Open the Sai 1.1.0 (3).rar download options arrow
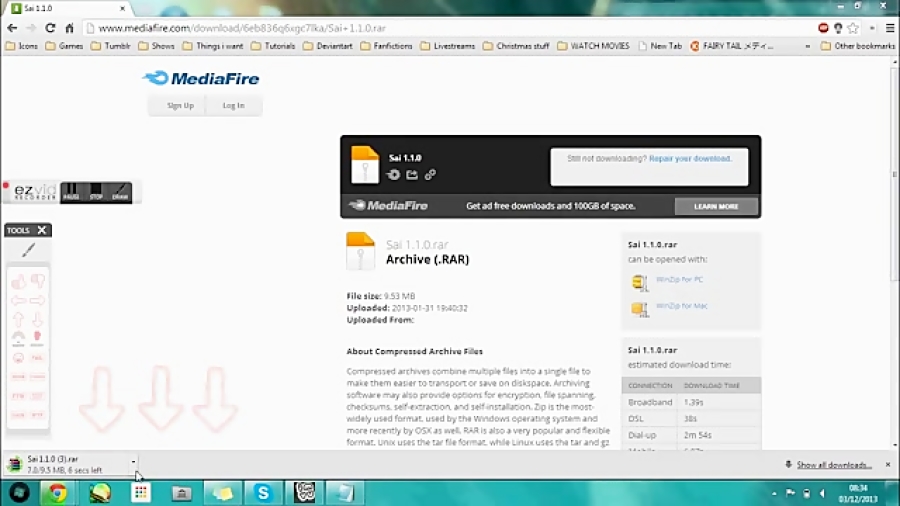The height and width of the screenshot is (506, 900). 133,461
